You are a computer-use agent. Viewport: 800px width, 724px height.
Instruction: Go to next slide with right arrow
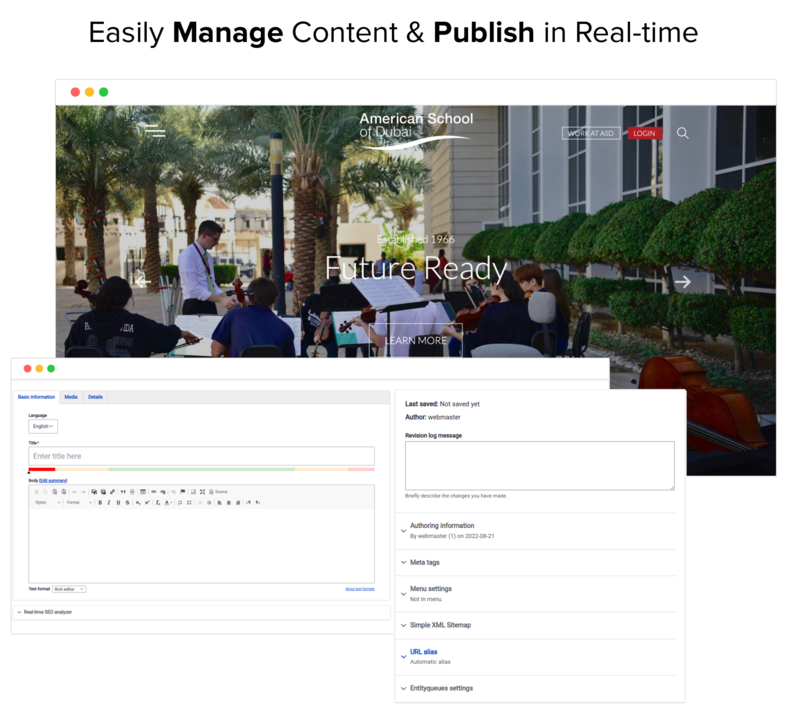(683, 282)
